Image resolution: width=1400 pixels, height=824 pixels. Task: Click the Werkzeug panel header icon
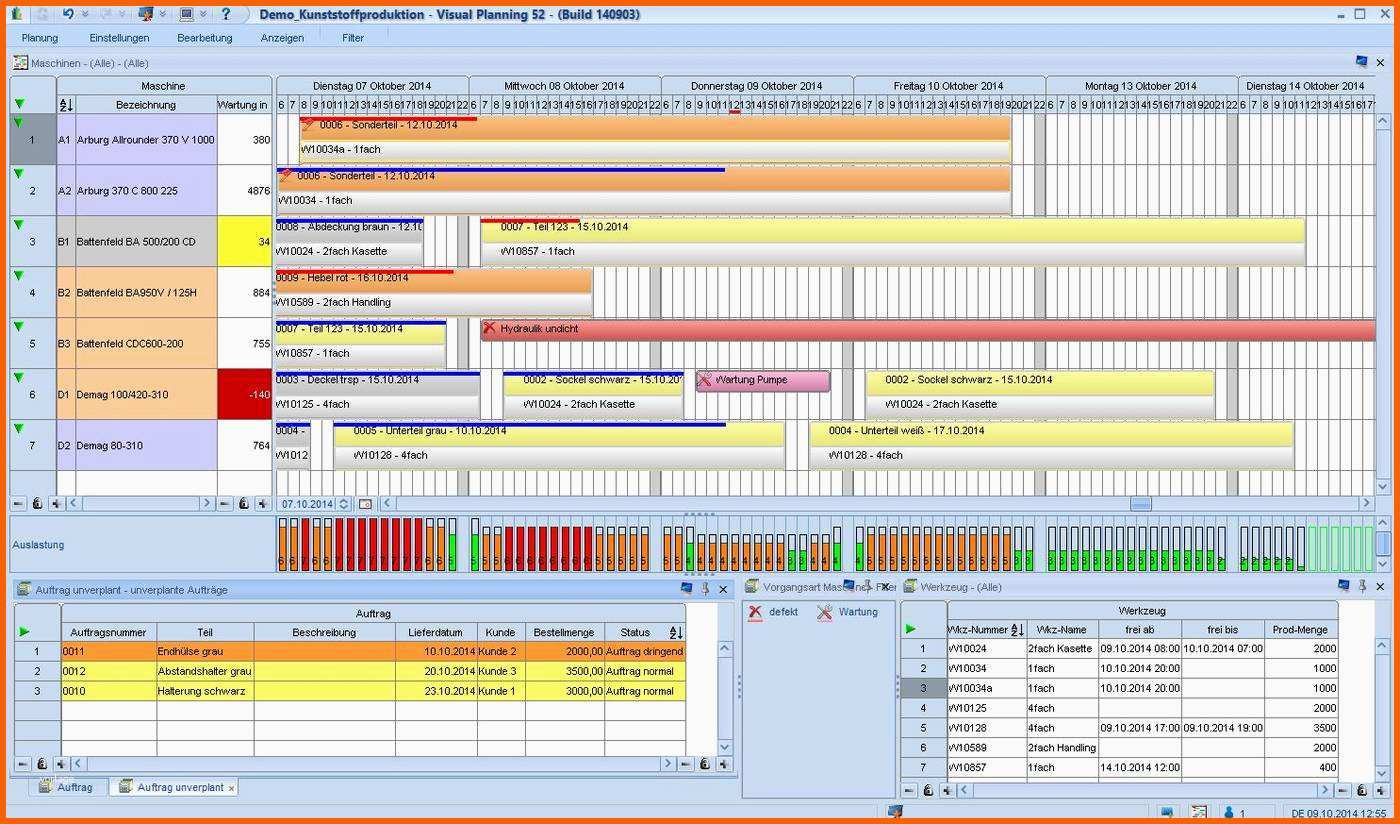910,587
